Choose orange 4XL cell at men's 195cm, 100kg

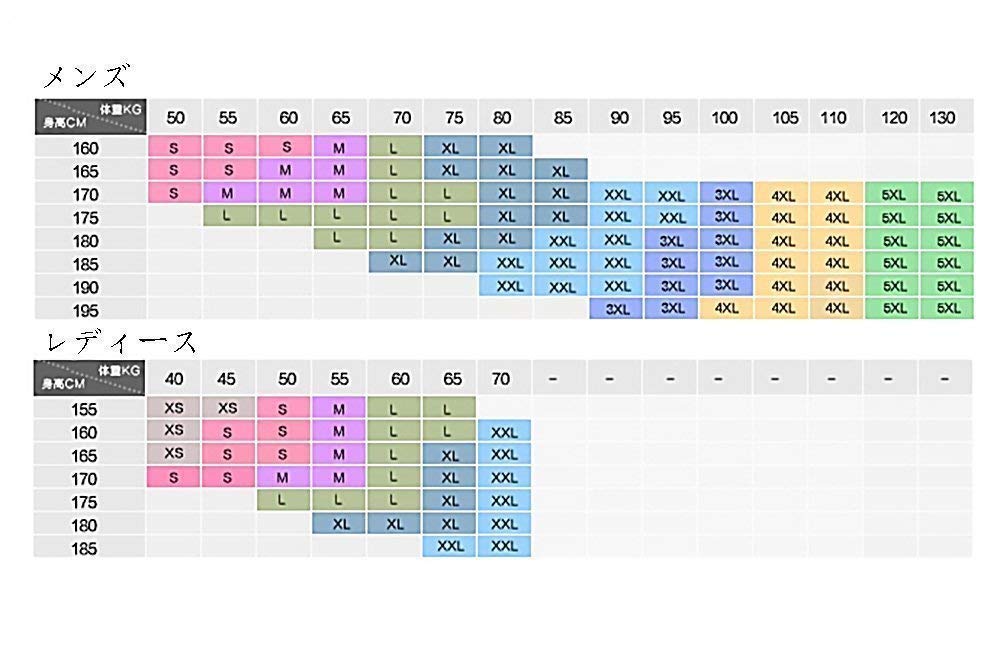(725, 309)
